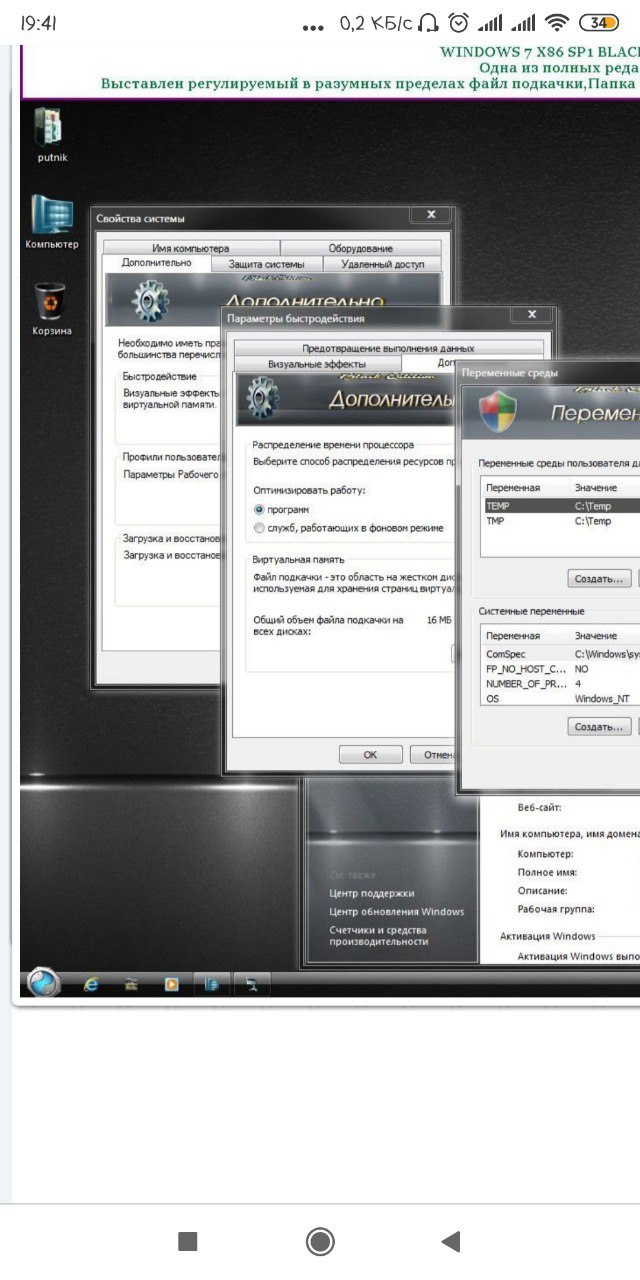Close the Параметры быстродействия dialog
This screenshot has height=1280, width=640.
point(530,315)
